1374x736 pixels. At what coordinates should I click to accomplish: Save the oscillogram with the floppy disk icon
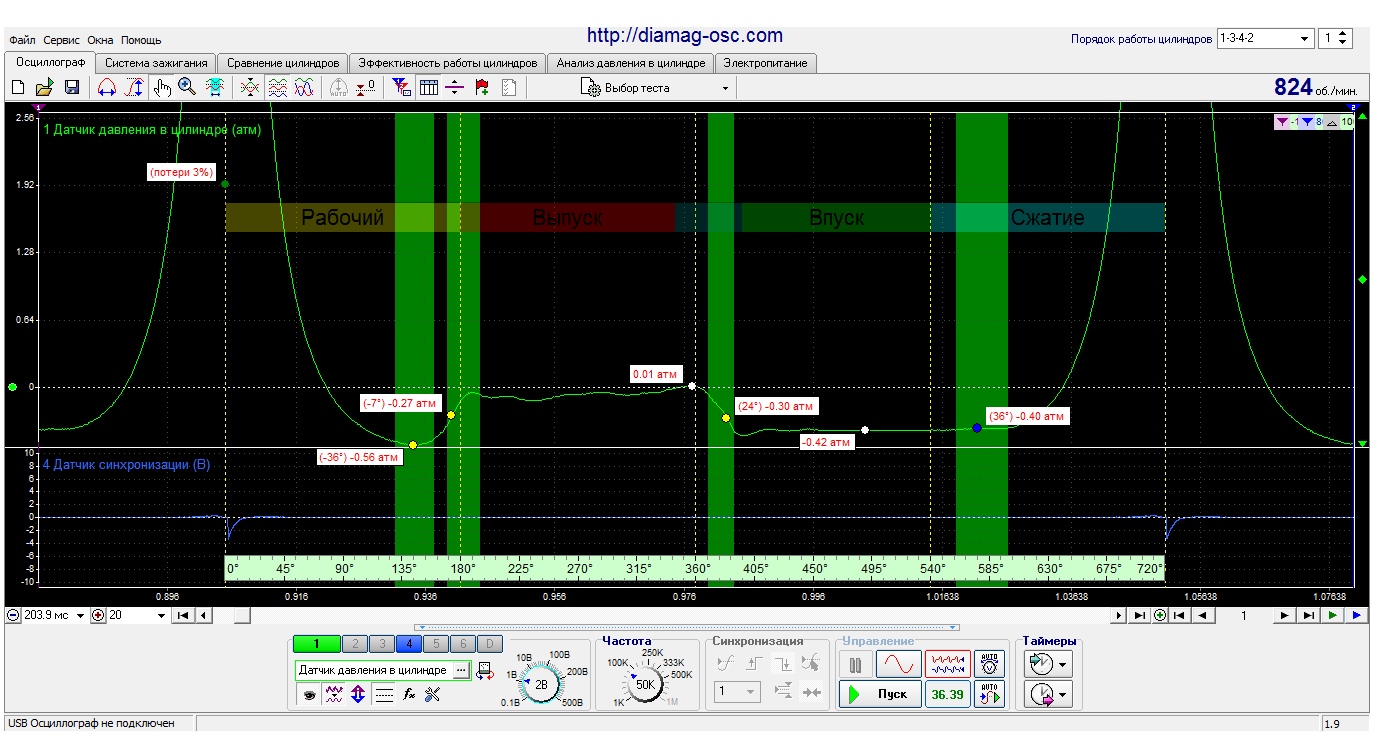click(x=71, y=88)
